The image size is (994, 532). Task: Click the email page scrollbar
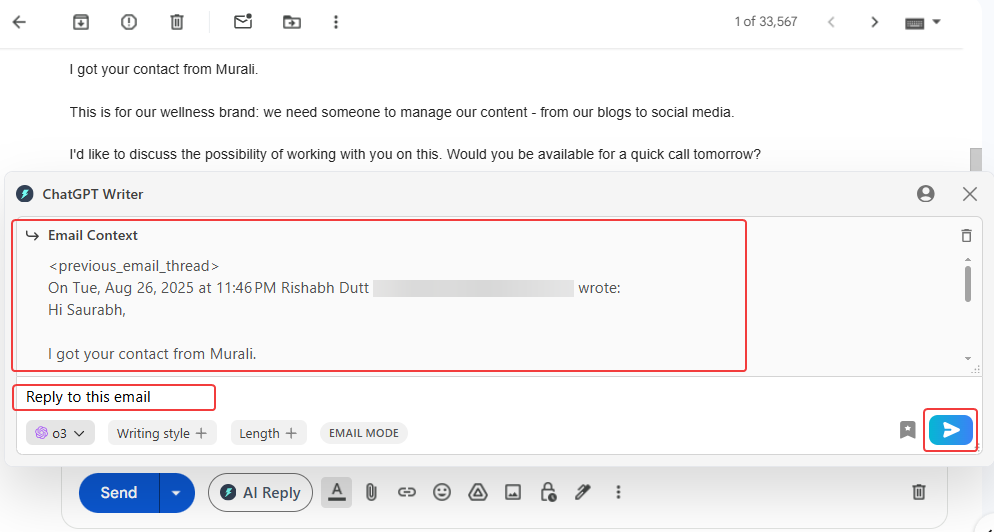click(x=976, y=160)
